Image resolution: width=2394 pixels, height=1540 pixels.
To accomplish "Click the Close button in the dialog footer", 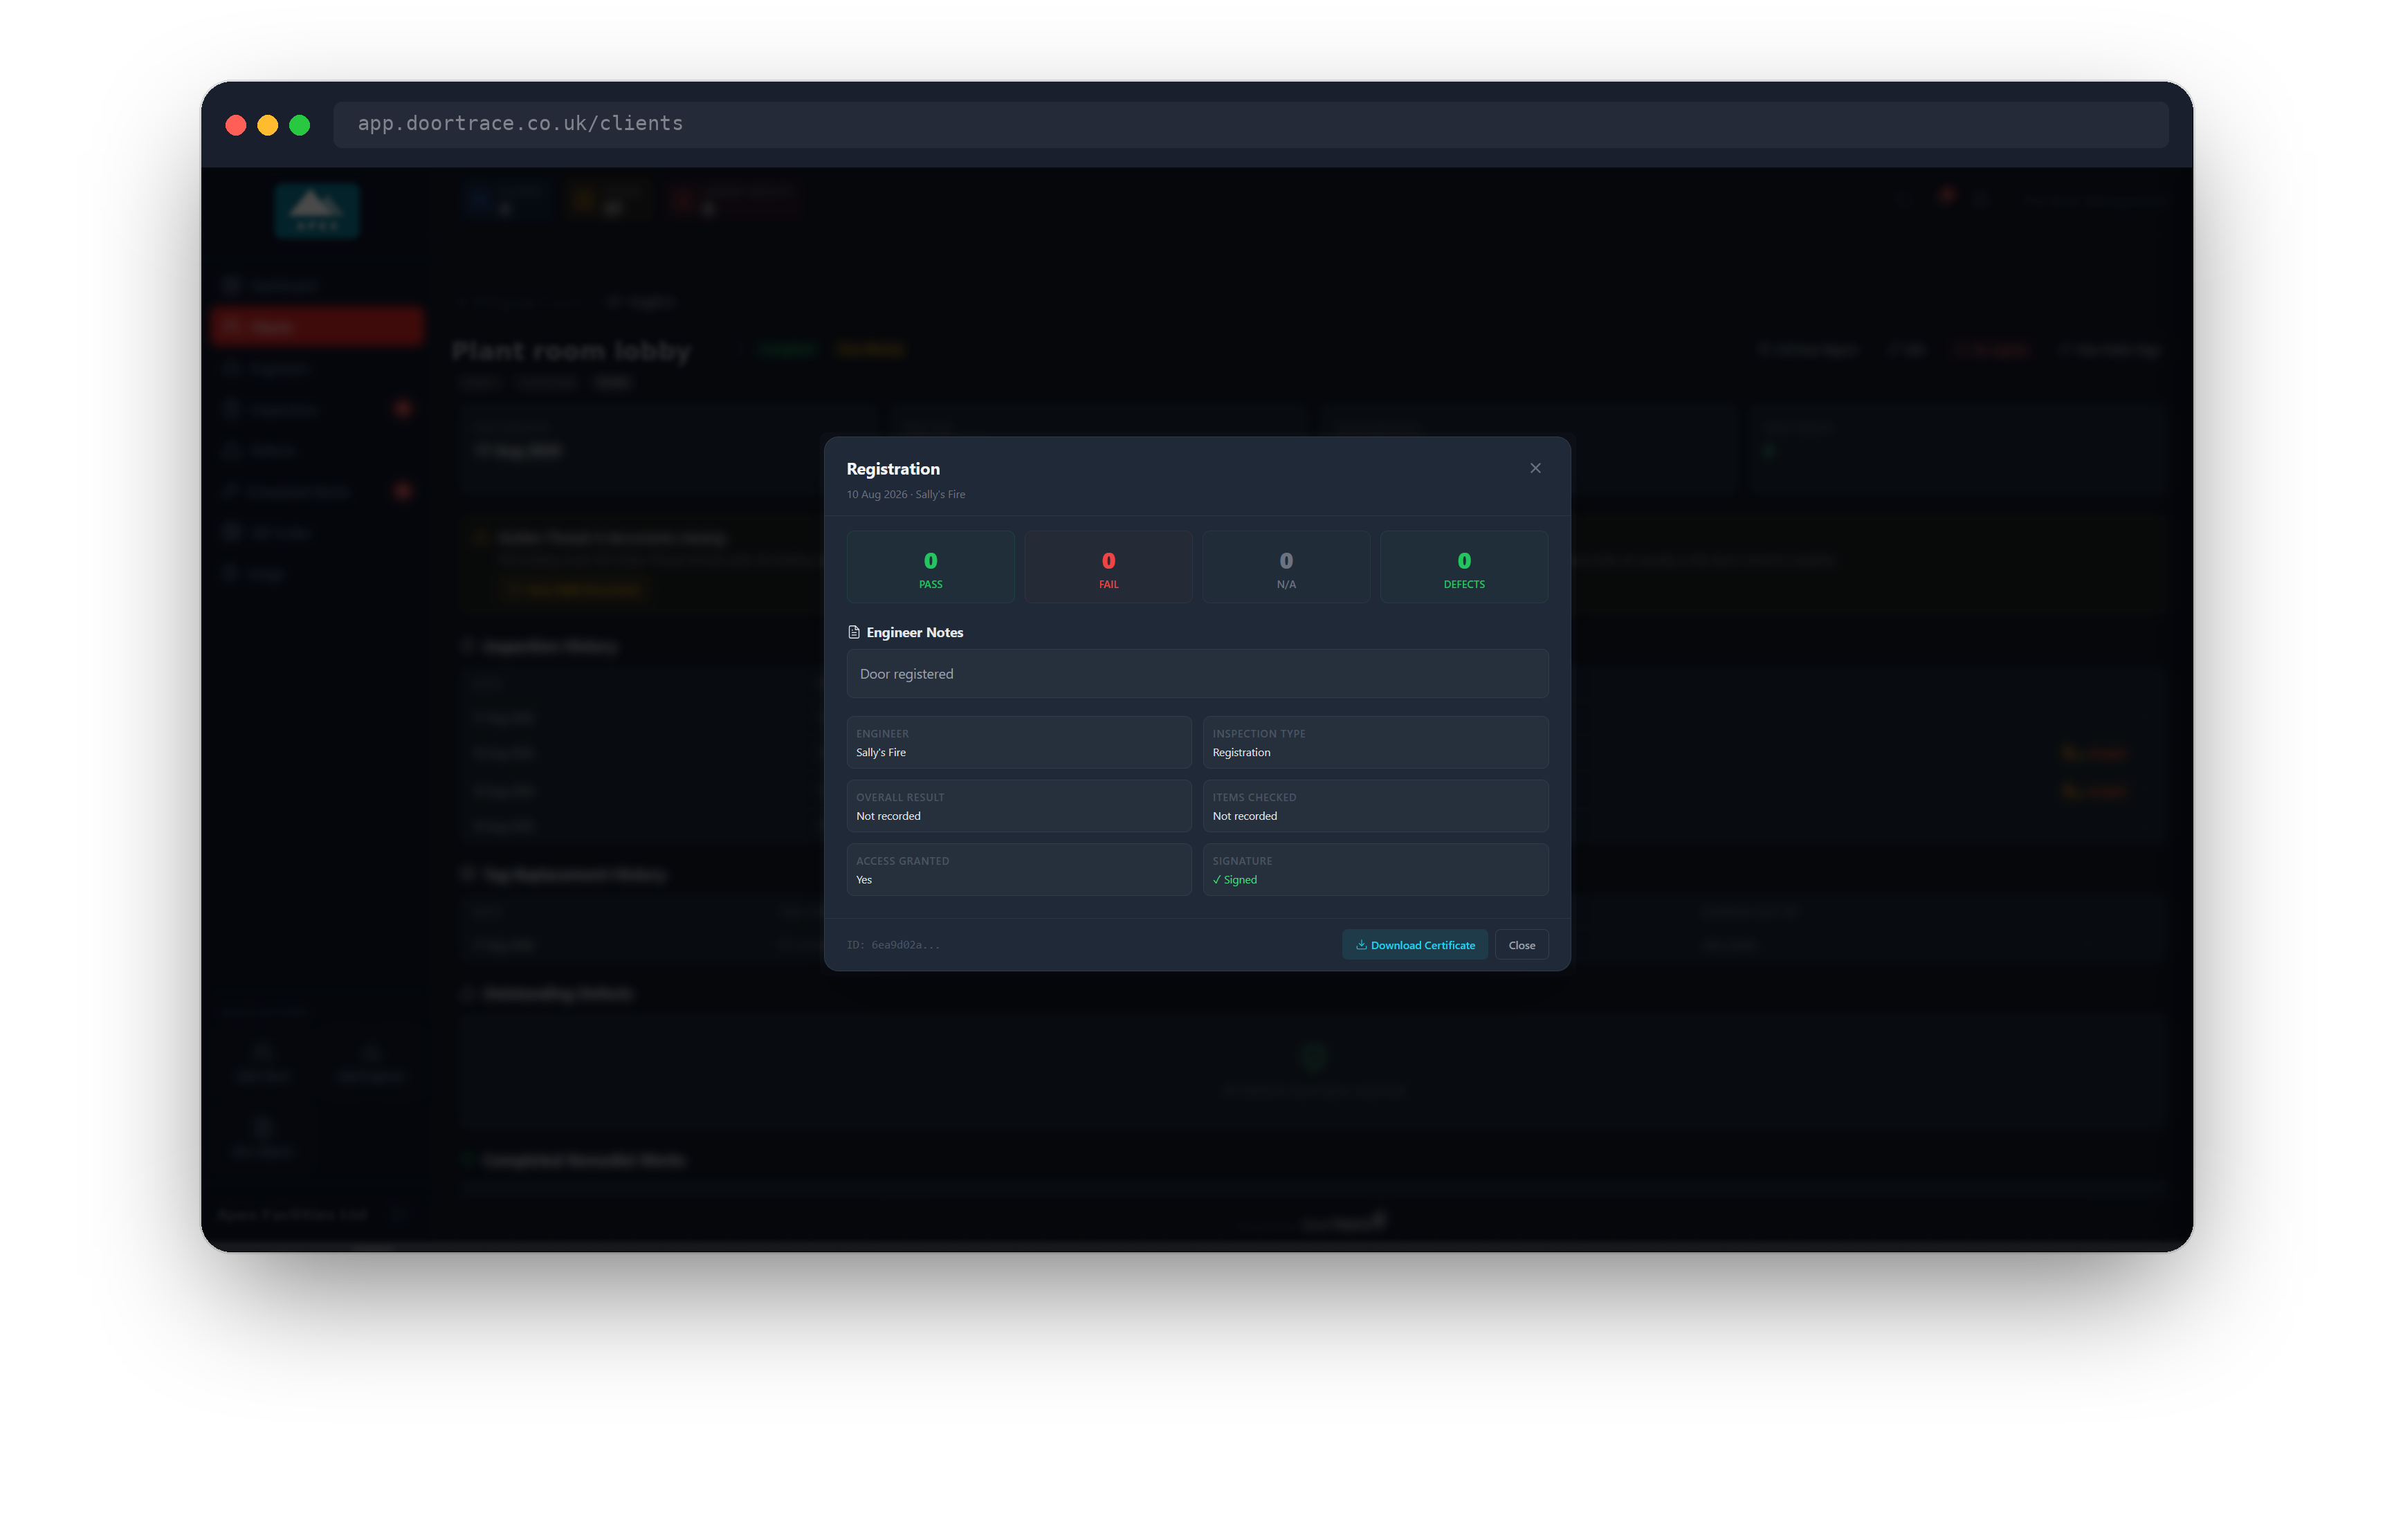I will coord(1521,945).
